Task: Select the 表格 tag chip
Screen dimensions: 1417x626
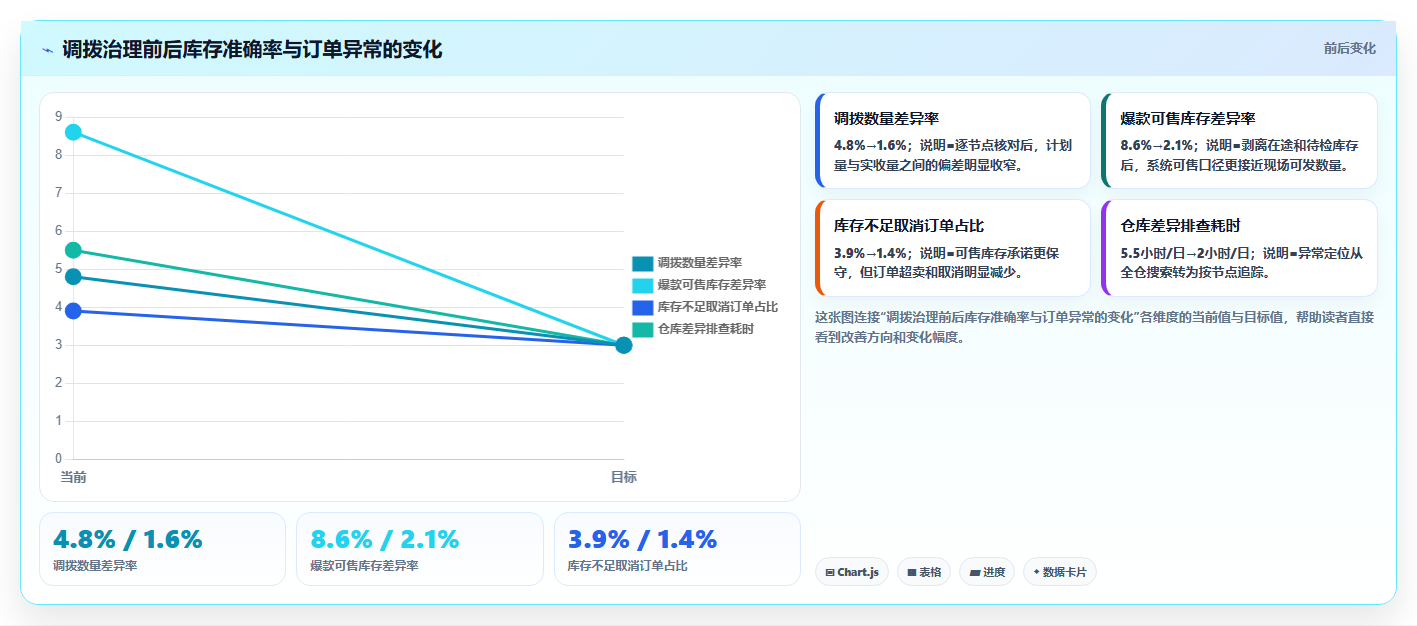Action: (x=924, y=572)
